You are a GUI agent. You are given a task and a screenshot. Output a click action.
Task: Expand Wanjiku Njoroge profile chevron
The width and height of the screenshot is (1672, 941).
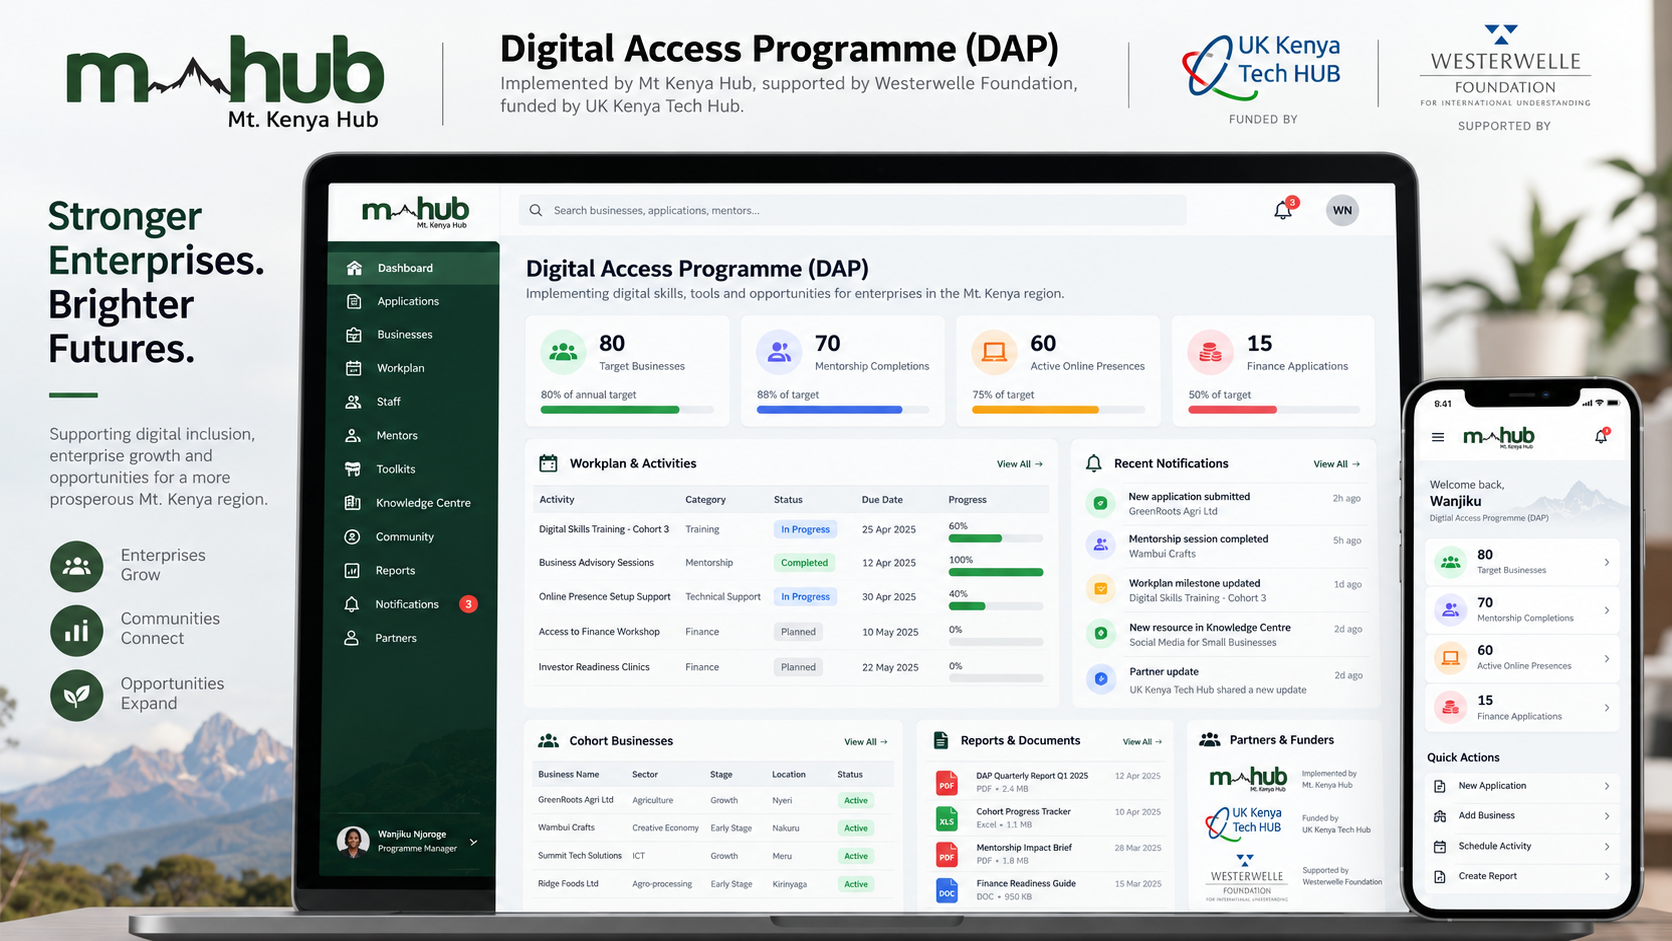point(474,842)
